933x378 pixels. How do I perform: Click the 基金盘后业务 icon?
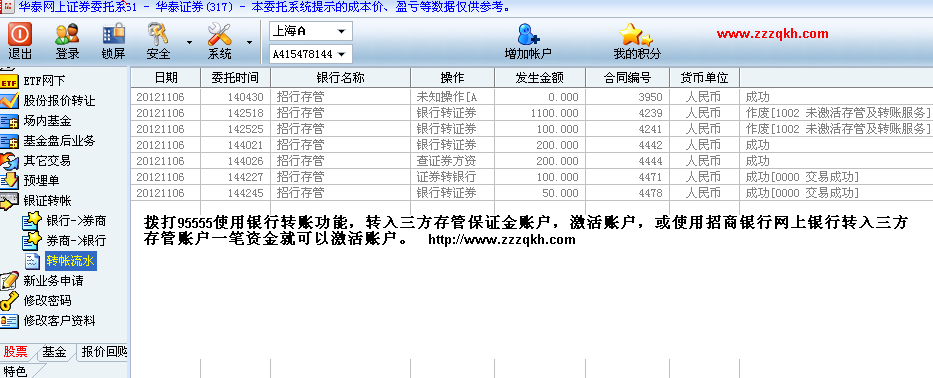click(x=9, y=141)
